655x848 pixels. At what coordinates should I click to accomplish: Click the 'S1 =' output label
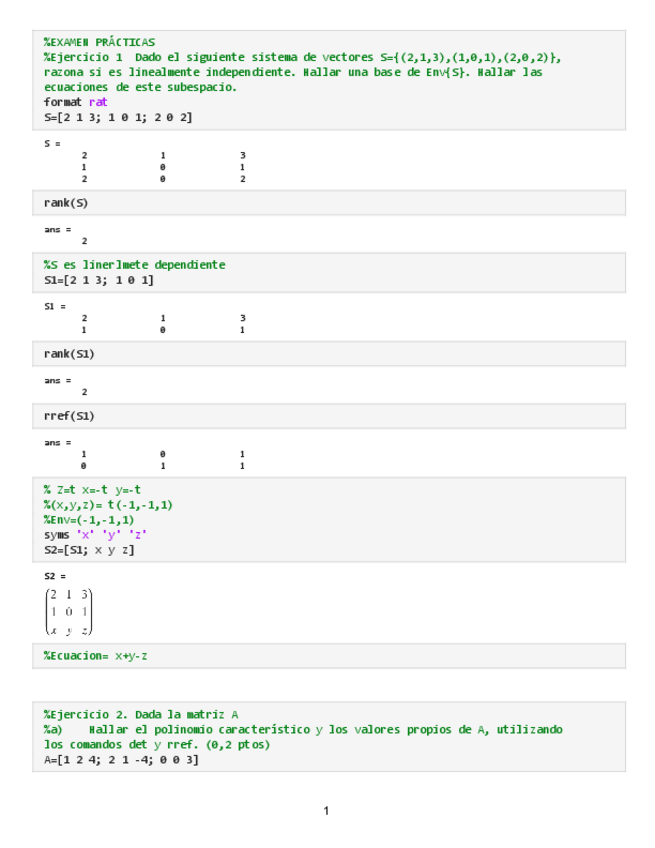coord(55,306)
